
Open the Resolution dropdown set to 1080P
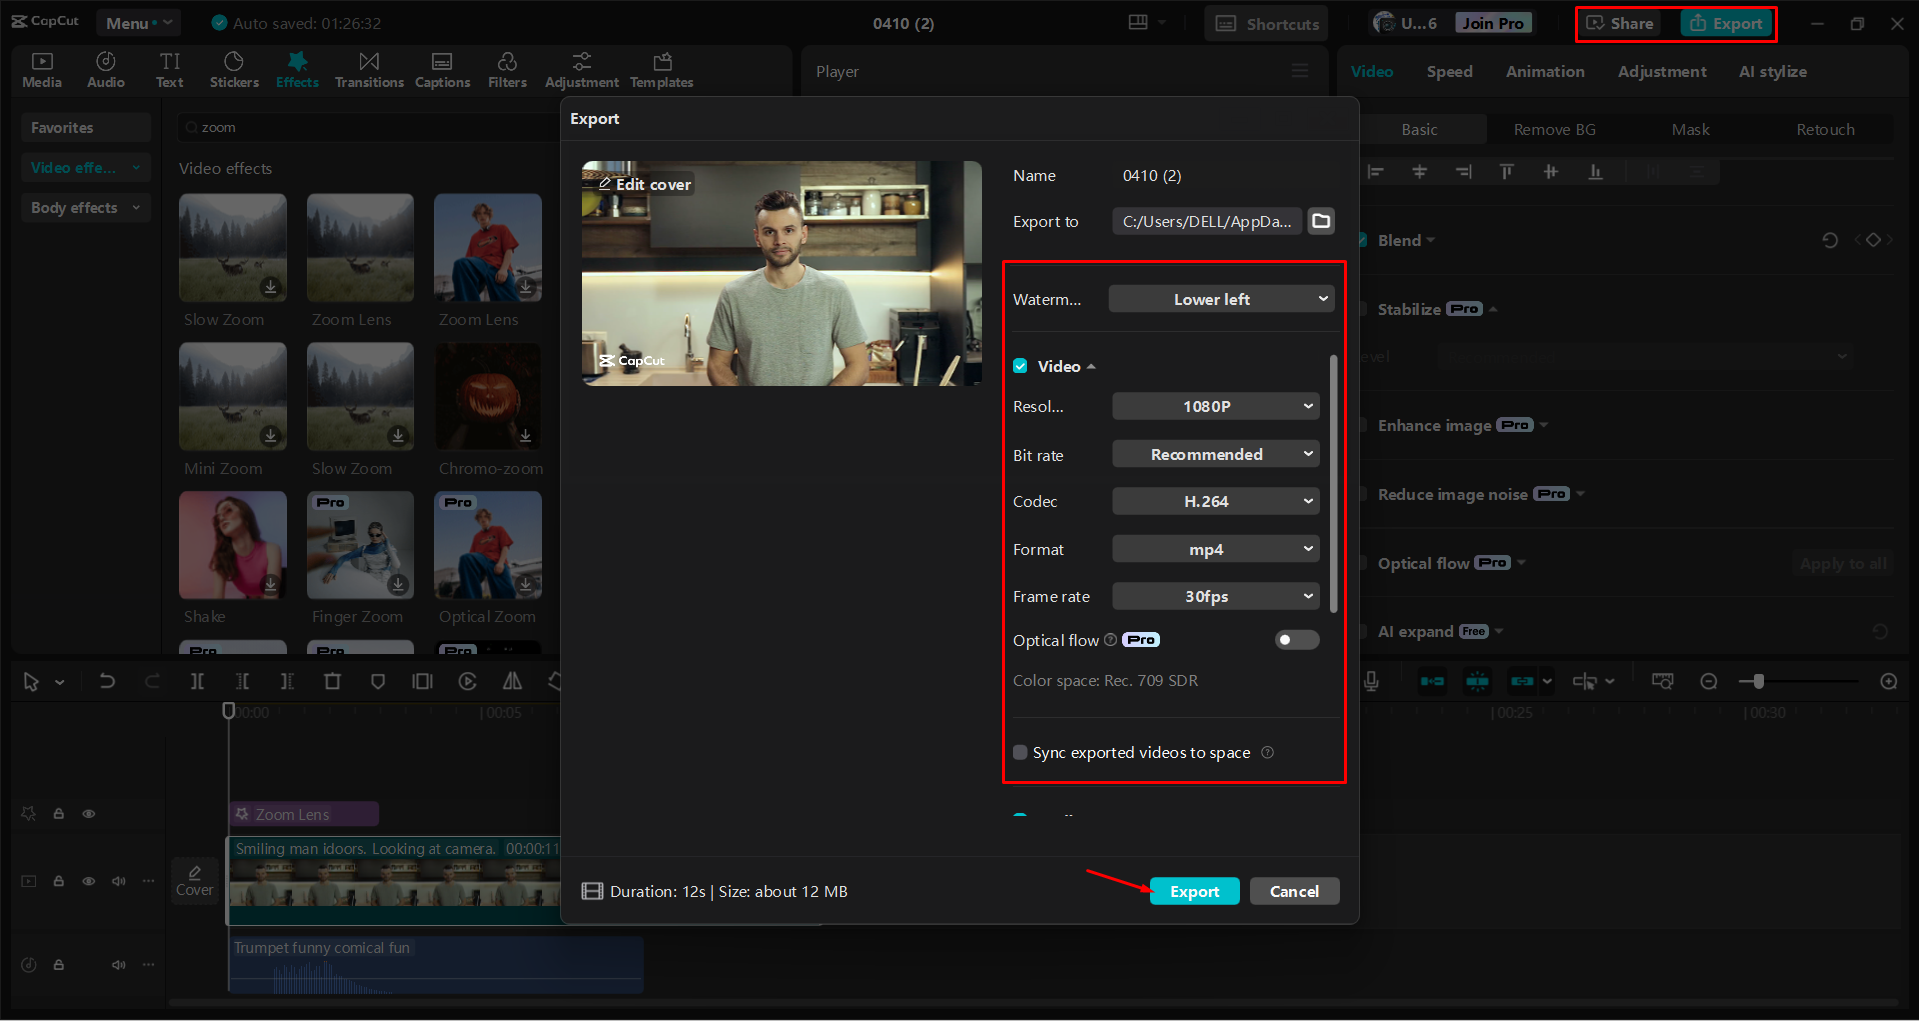(x=1215, y=406)
